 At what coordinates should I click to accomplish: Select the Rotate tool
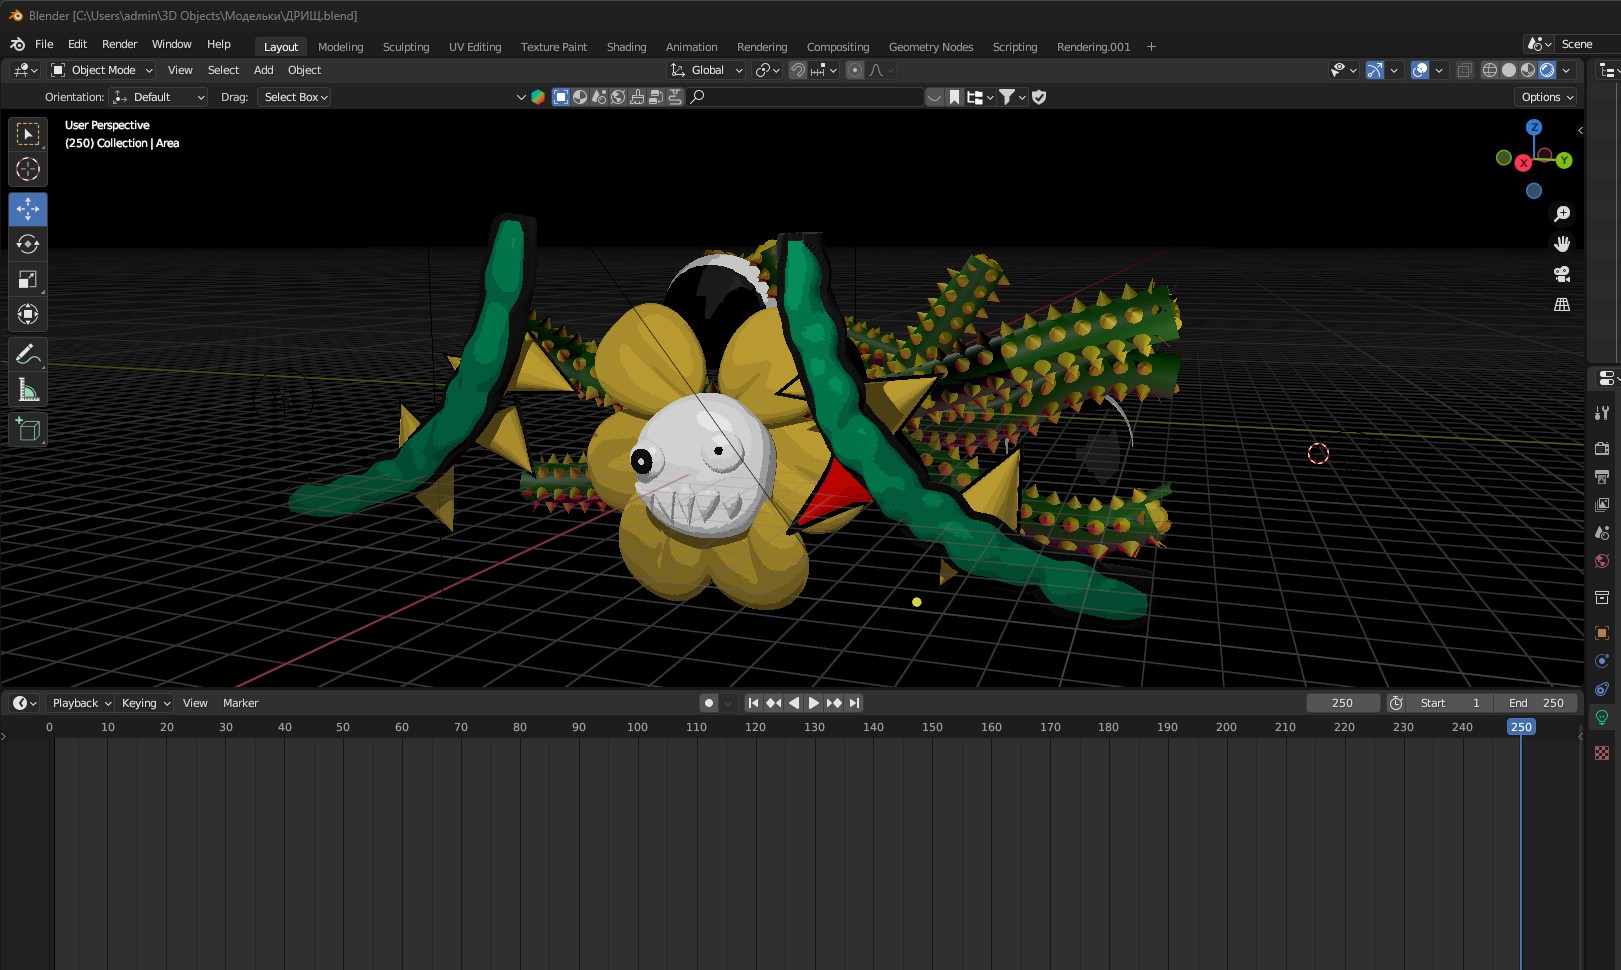(28, 244)
